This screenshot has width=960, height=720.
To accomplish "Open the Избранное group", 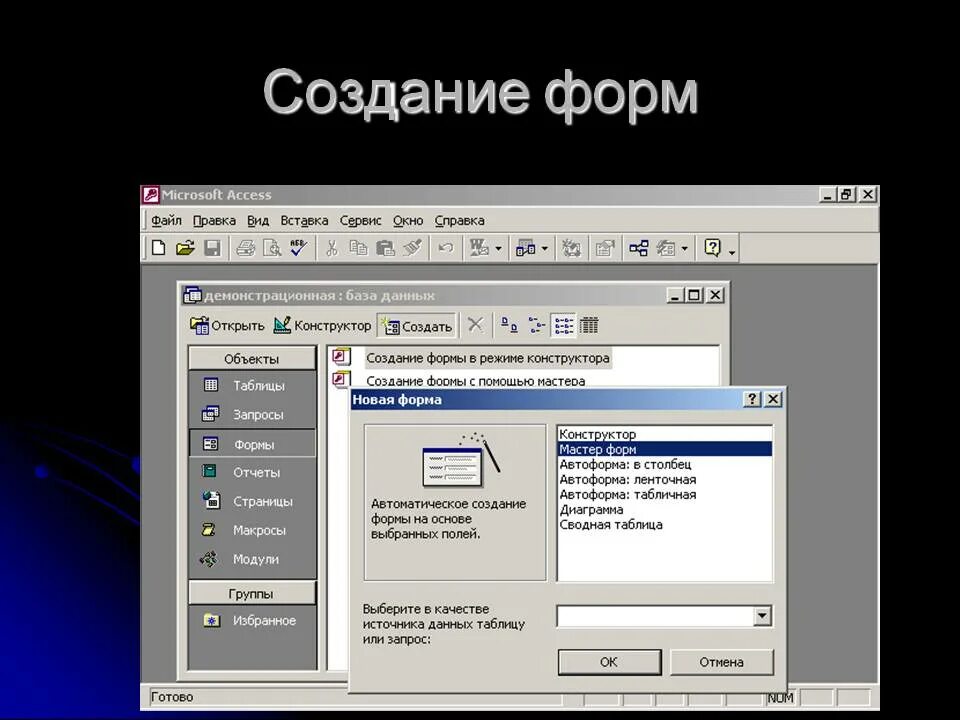I will pos(252,620).
